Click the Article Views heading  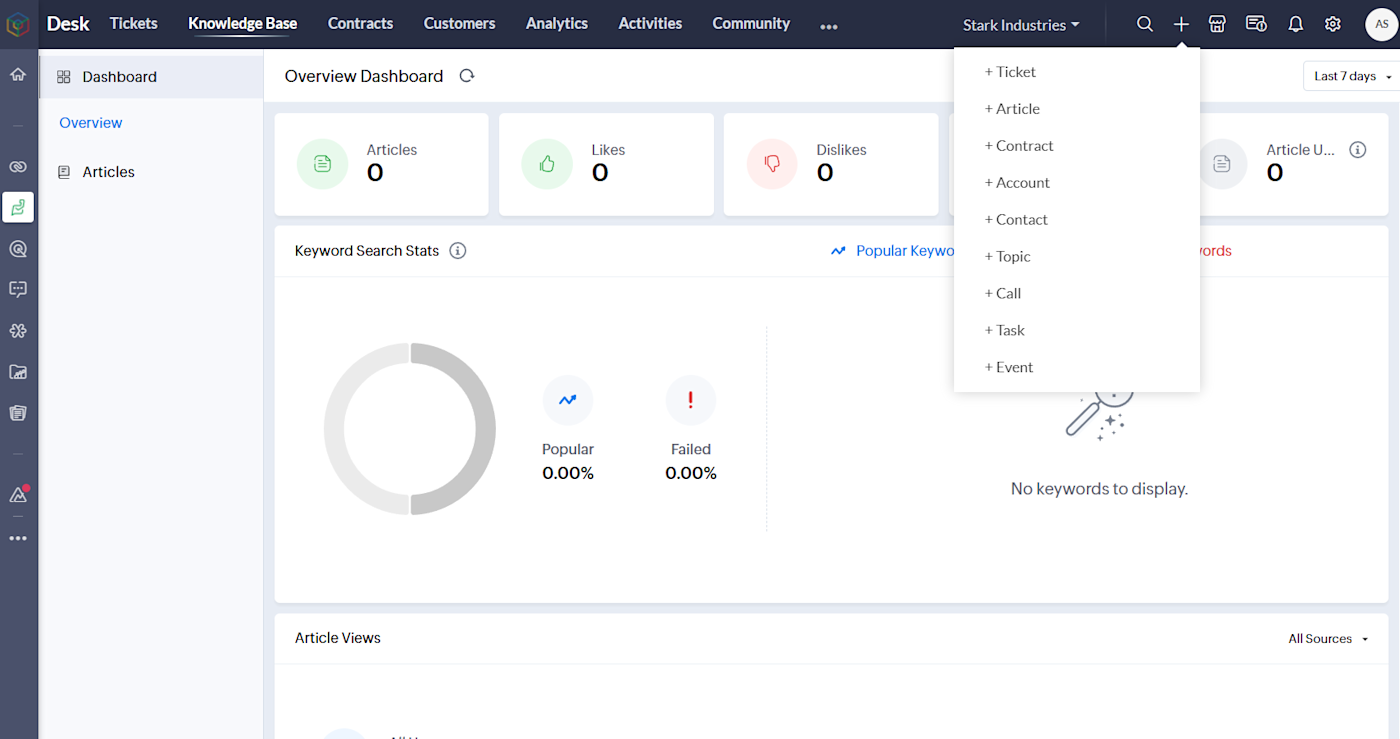click(338, 638)
